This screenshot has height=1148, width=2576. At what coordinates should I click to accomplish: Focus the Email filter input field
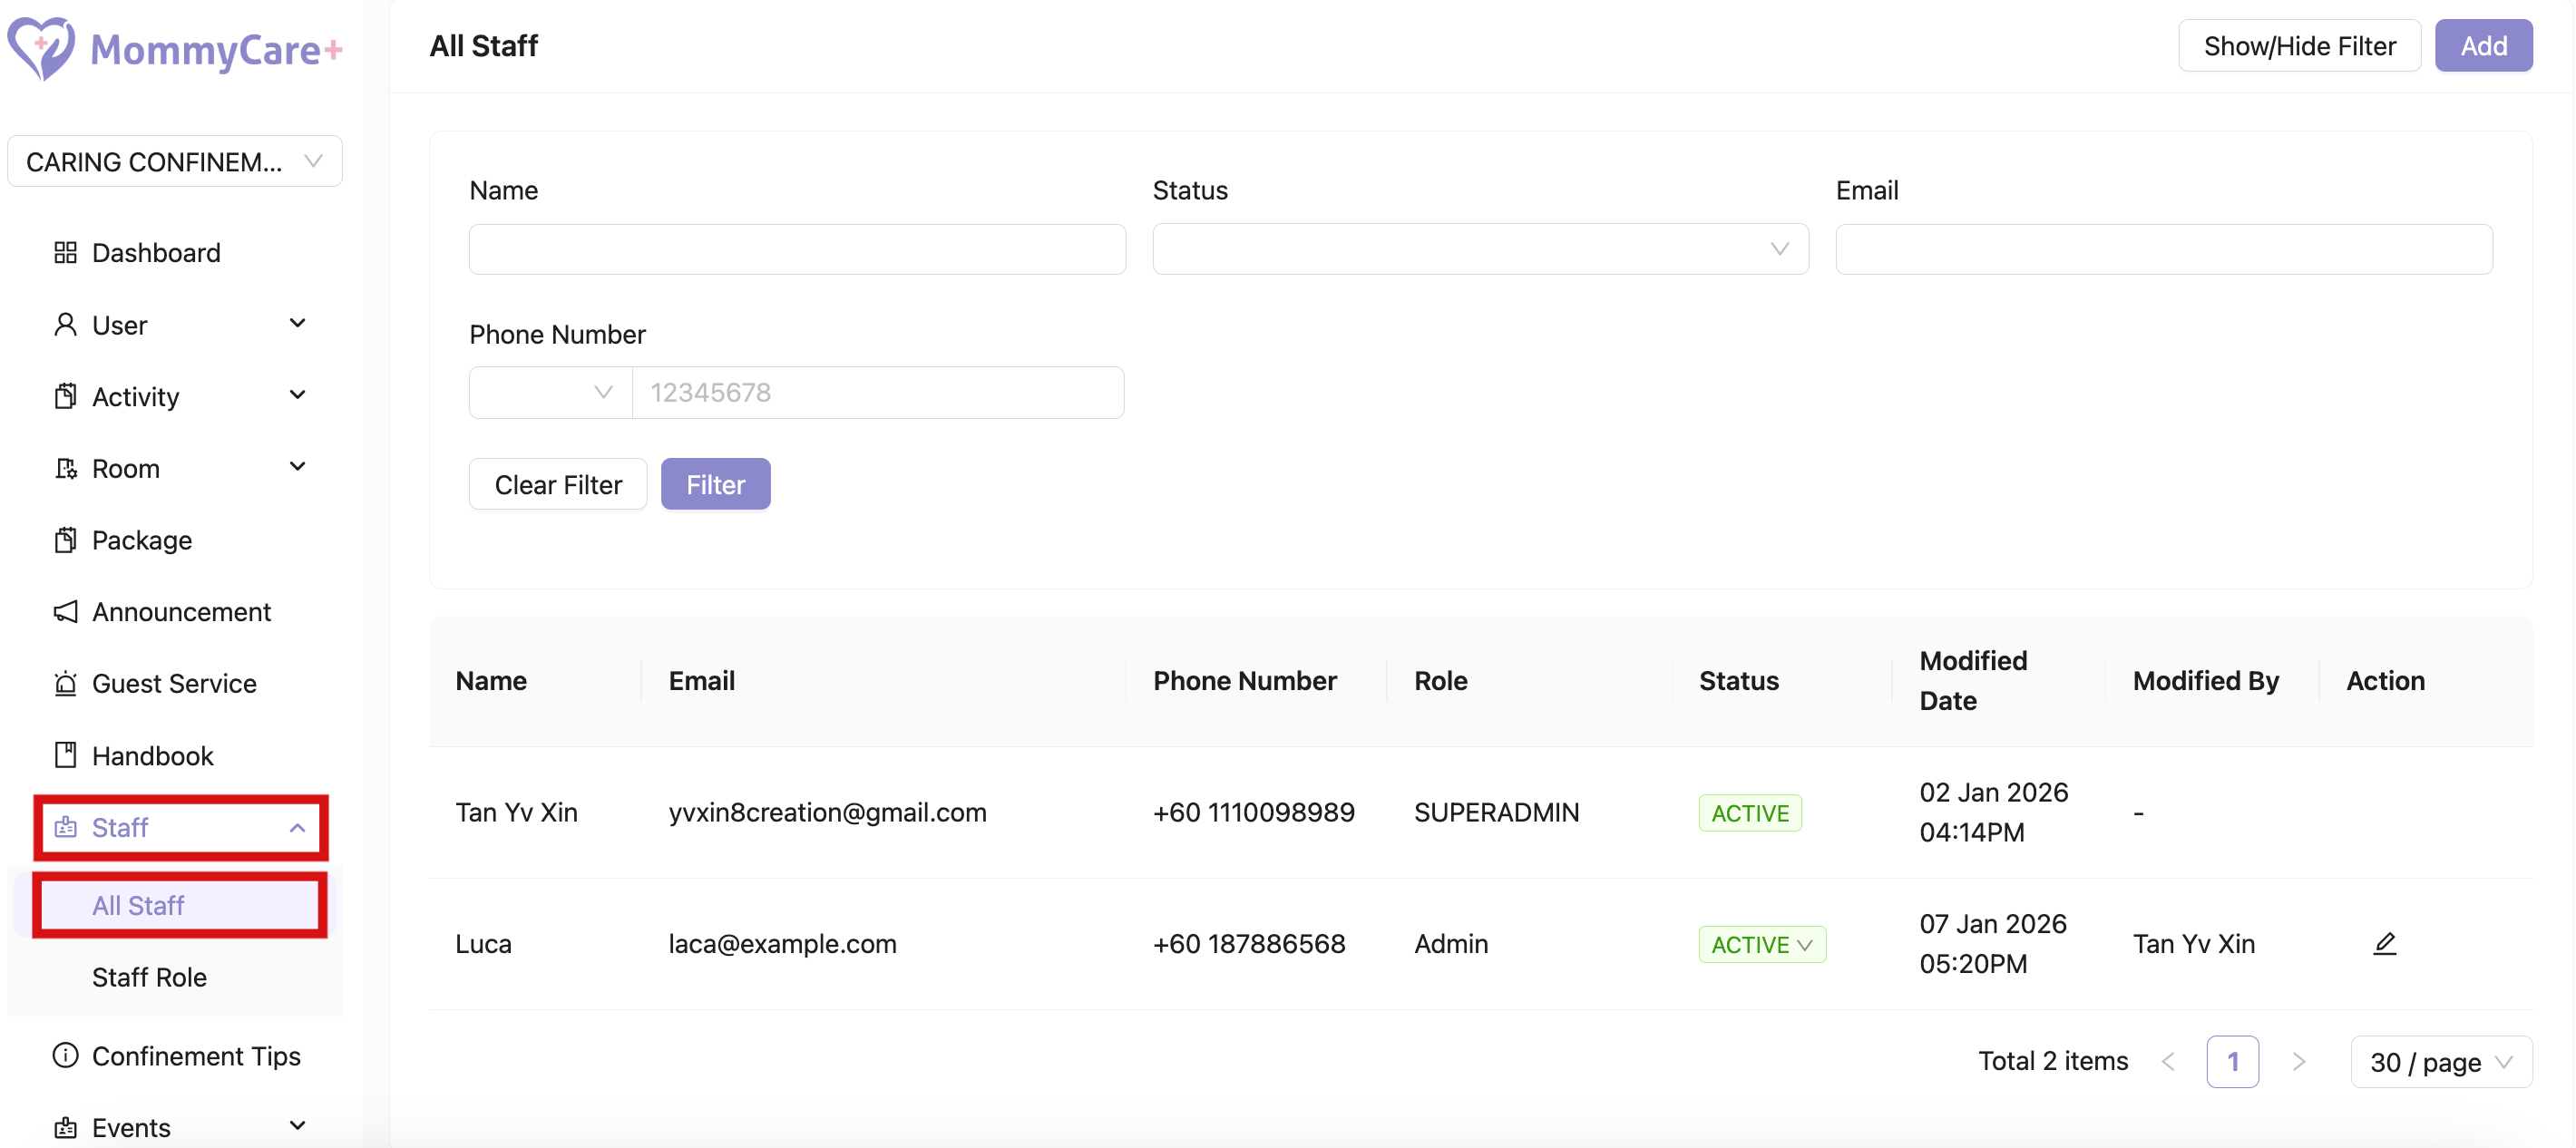pyautogui.click(x=2163, y=249)
